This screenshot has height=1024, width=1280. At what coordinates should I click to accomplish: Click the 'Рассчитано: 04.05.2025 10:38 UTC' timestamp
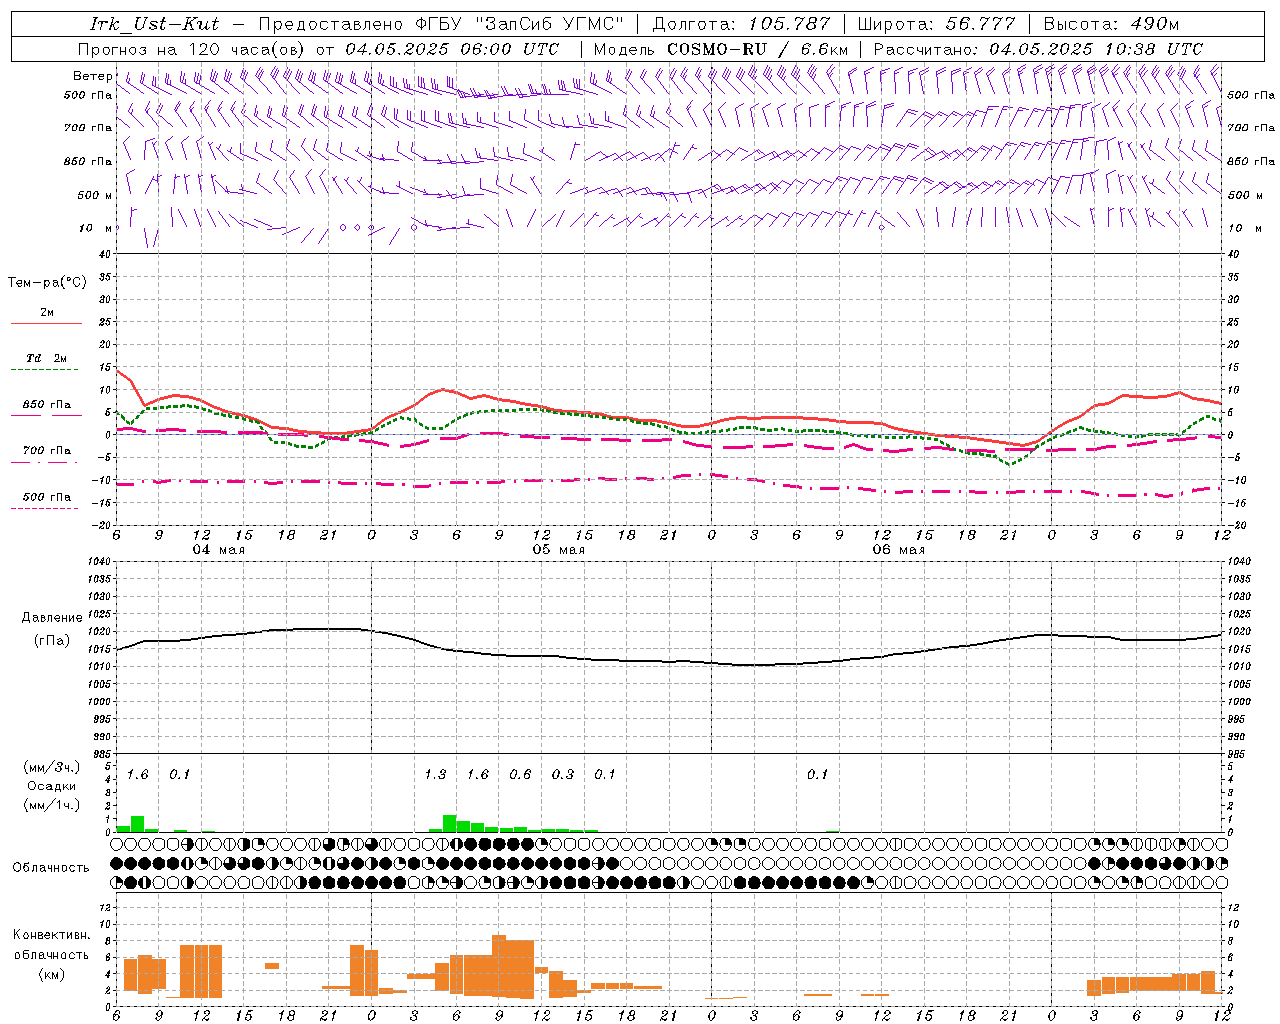pyautogui.click(x=1038, y=49)
